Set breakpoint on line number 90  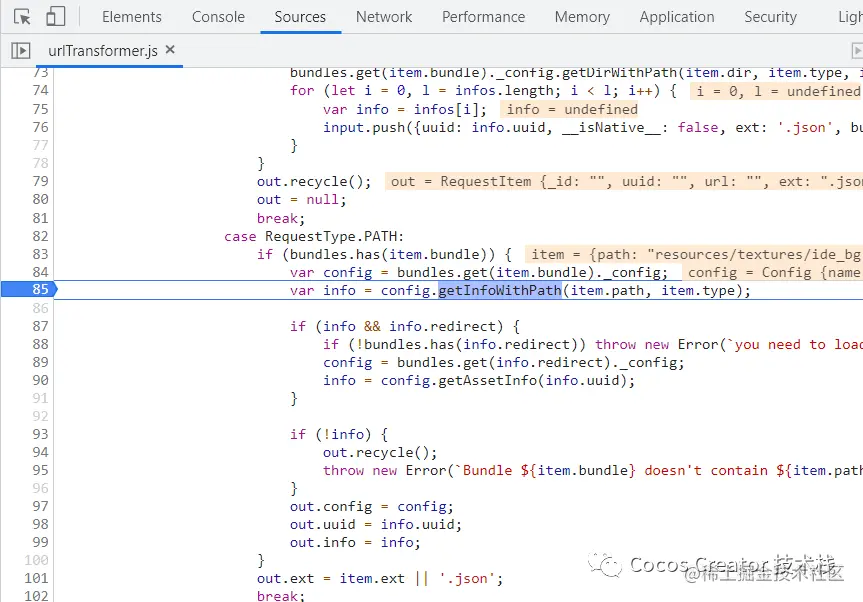pos(41,380)
